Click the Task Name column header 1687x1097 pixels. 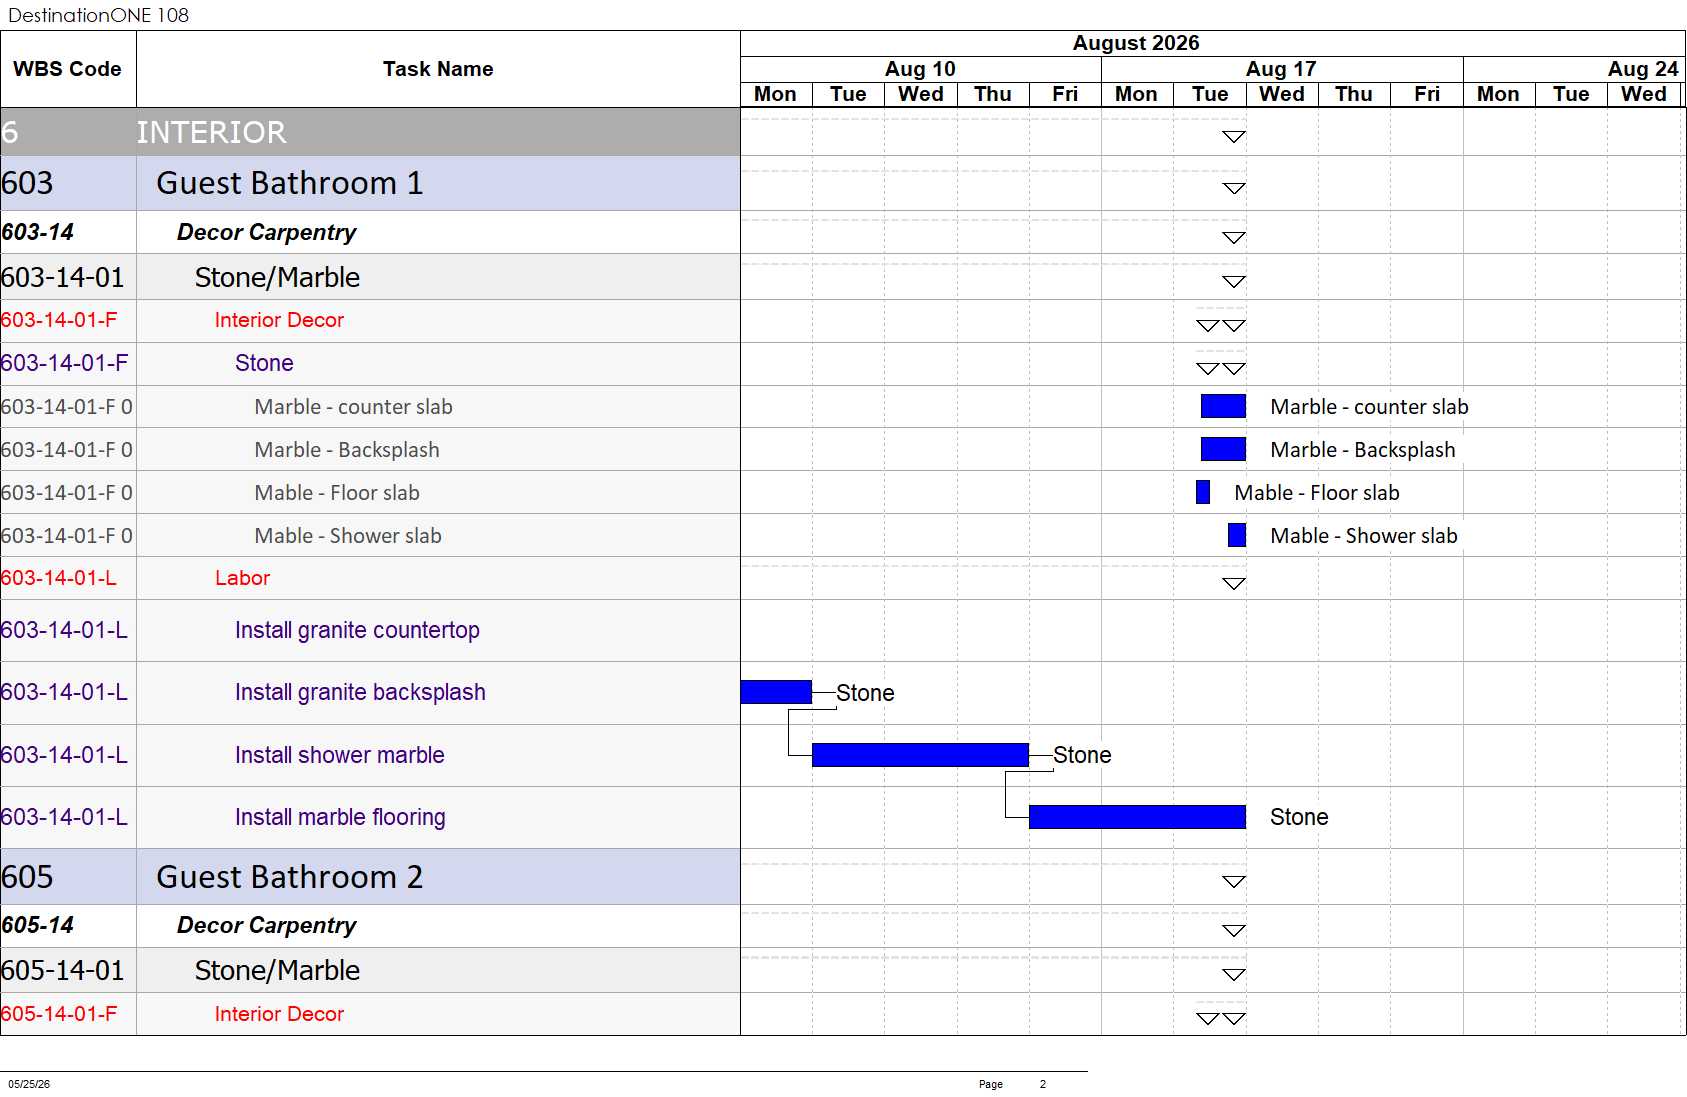point(438,69)
